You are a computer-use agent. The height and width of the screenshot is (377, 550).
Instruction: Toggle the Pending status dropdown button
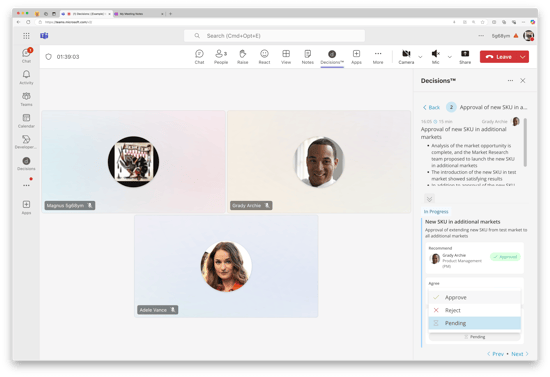(475, 337)
